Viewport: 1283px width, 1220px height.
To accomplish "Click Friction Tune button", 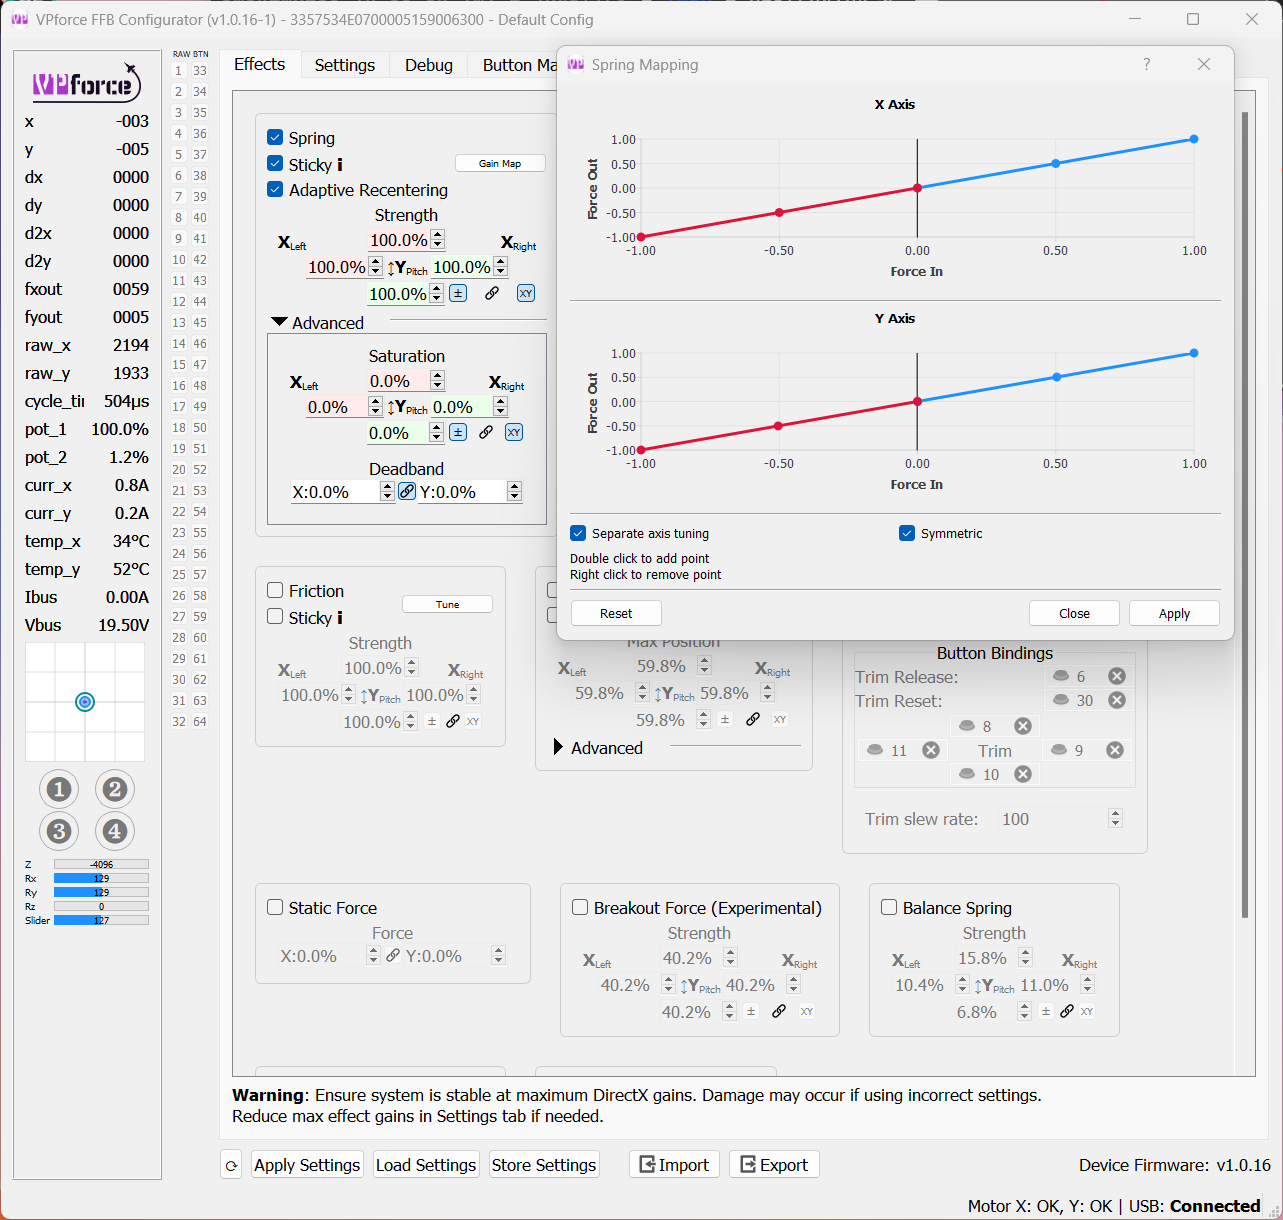I will coord(447,604).
